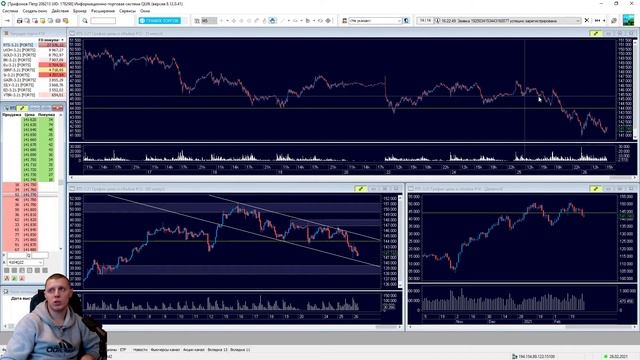Toggle the green pencil button on the bottom-left chart
Image resolution: width=640 pixels, height=360 pixels.
(360, 189)
